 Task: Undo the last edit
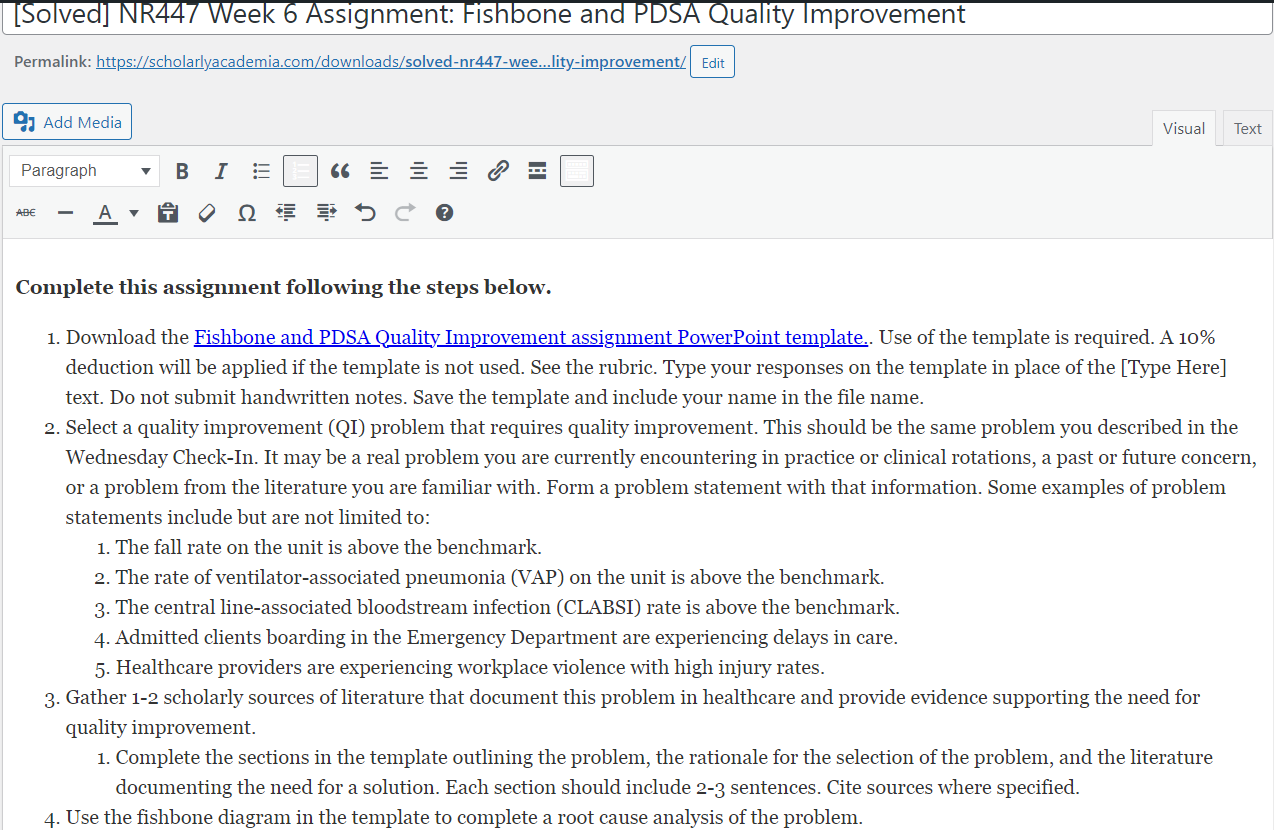click(x=365, y=212)
